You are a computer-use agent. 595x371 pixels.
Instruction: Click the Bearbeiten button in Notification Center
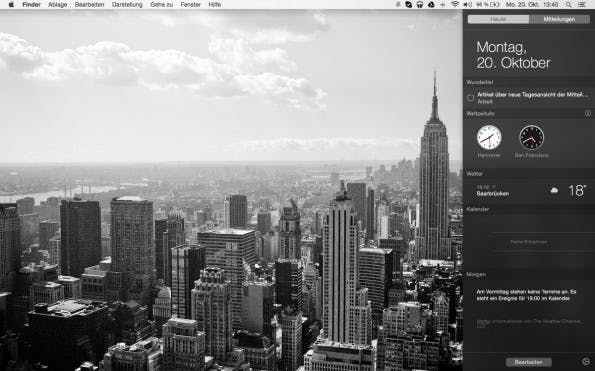point(529,362)
